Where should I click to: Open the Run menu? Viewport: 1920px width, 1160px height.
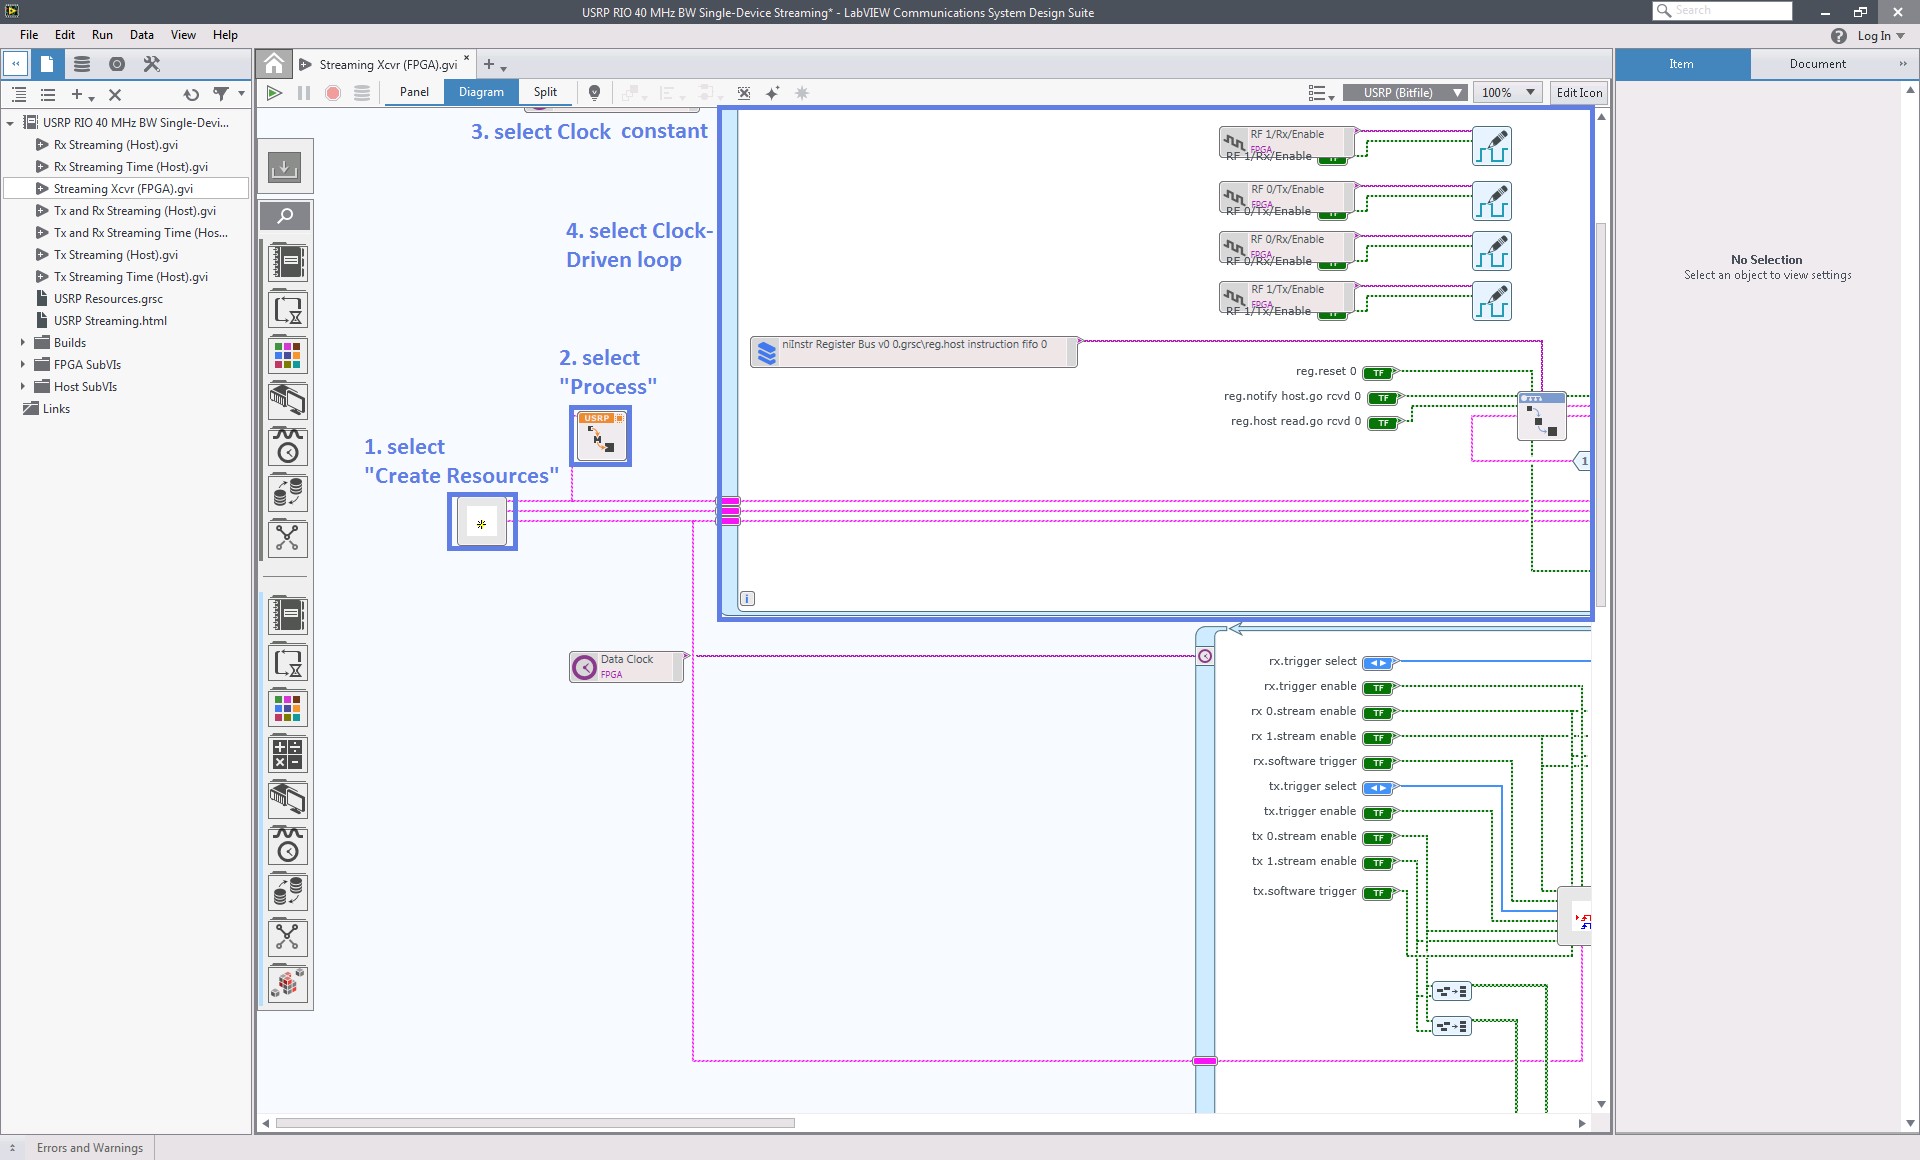[x=102, y=34]
